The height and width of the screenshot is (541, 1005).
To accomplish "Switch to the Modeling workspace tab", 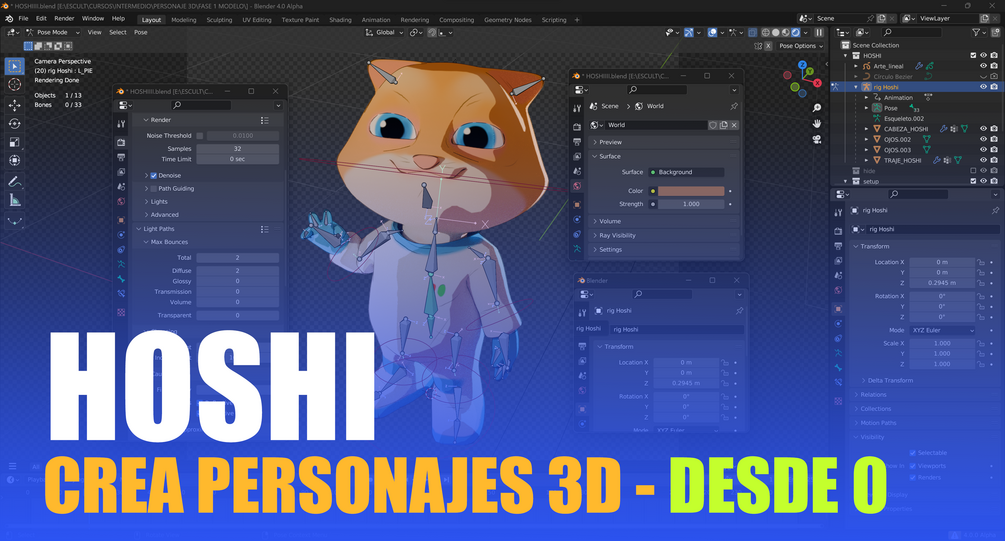I will [184, 20].
